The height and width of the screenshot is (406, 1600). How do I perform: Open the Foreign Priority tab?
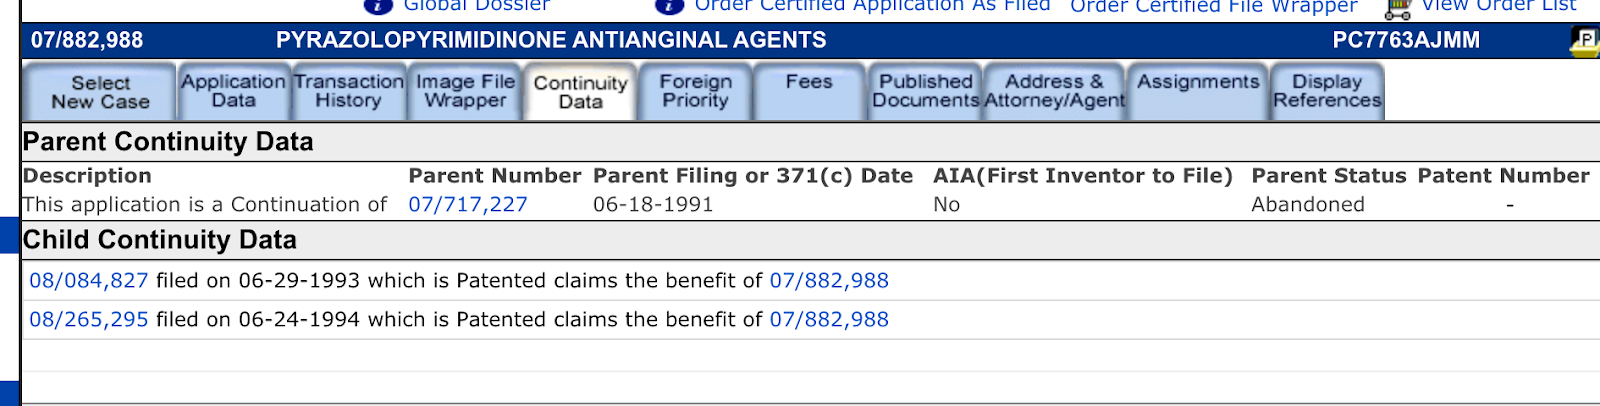(695, 91)
